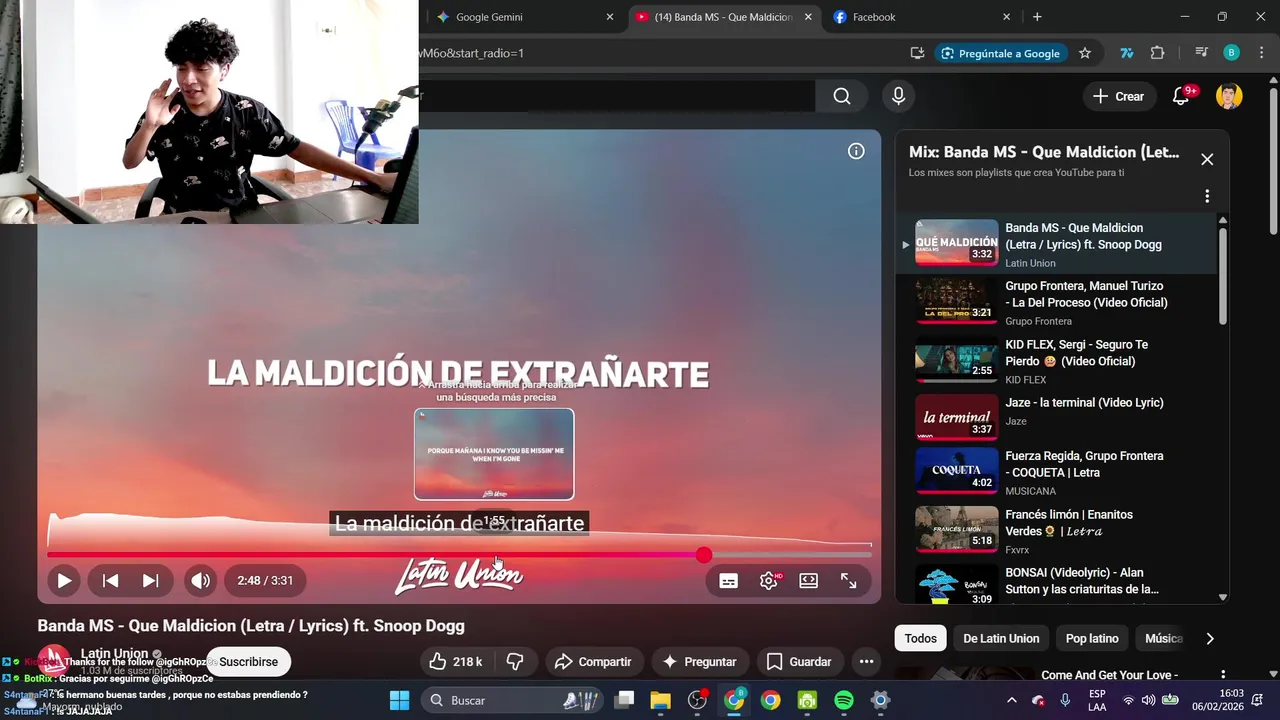Image resolution: width=1280 pixels, height=720 pixels.
Task: Click the Preguntar ask button
Action: click(x=700, y=661)
